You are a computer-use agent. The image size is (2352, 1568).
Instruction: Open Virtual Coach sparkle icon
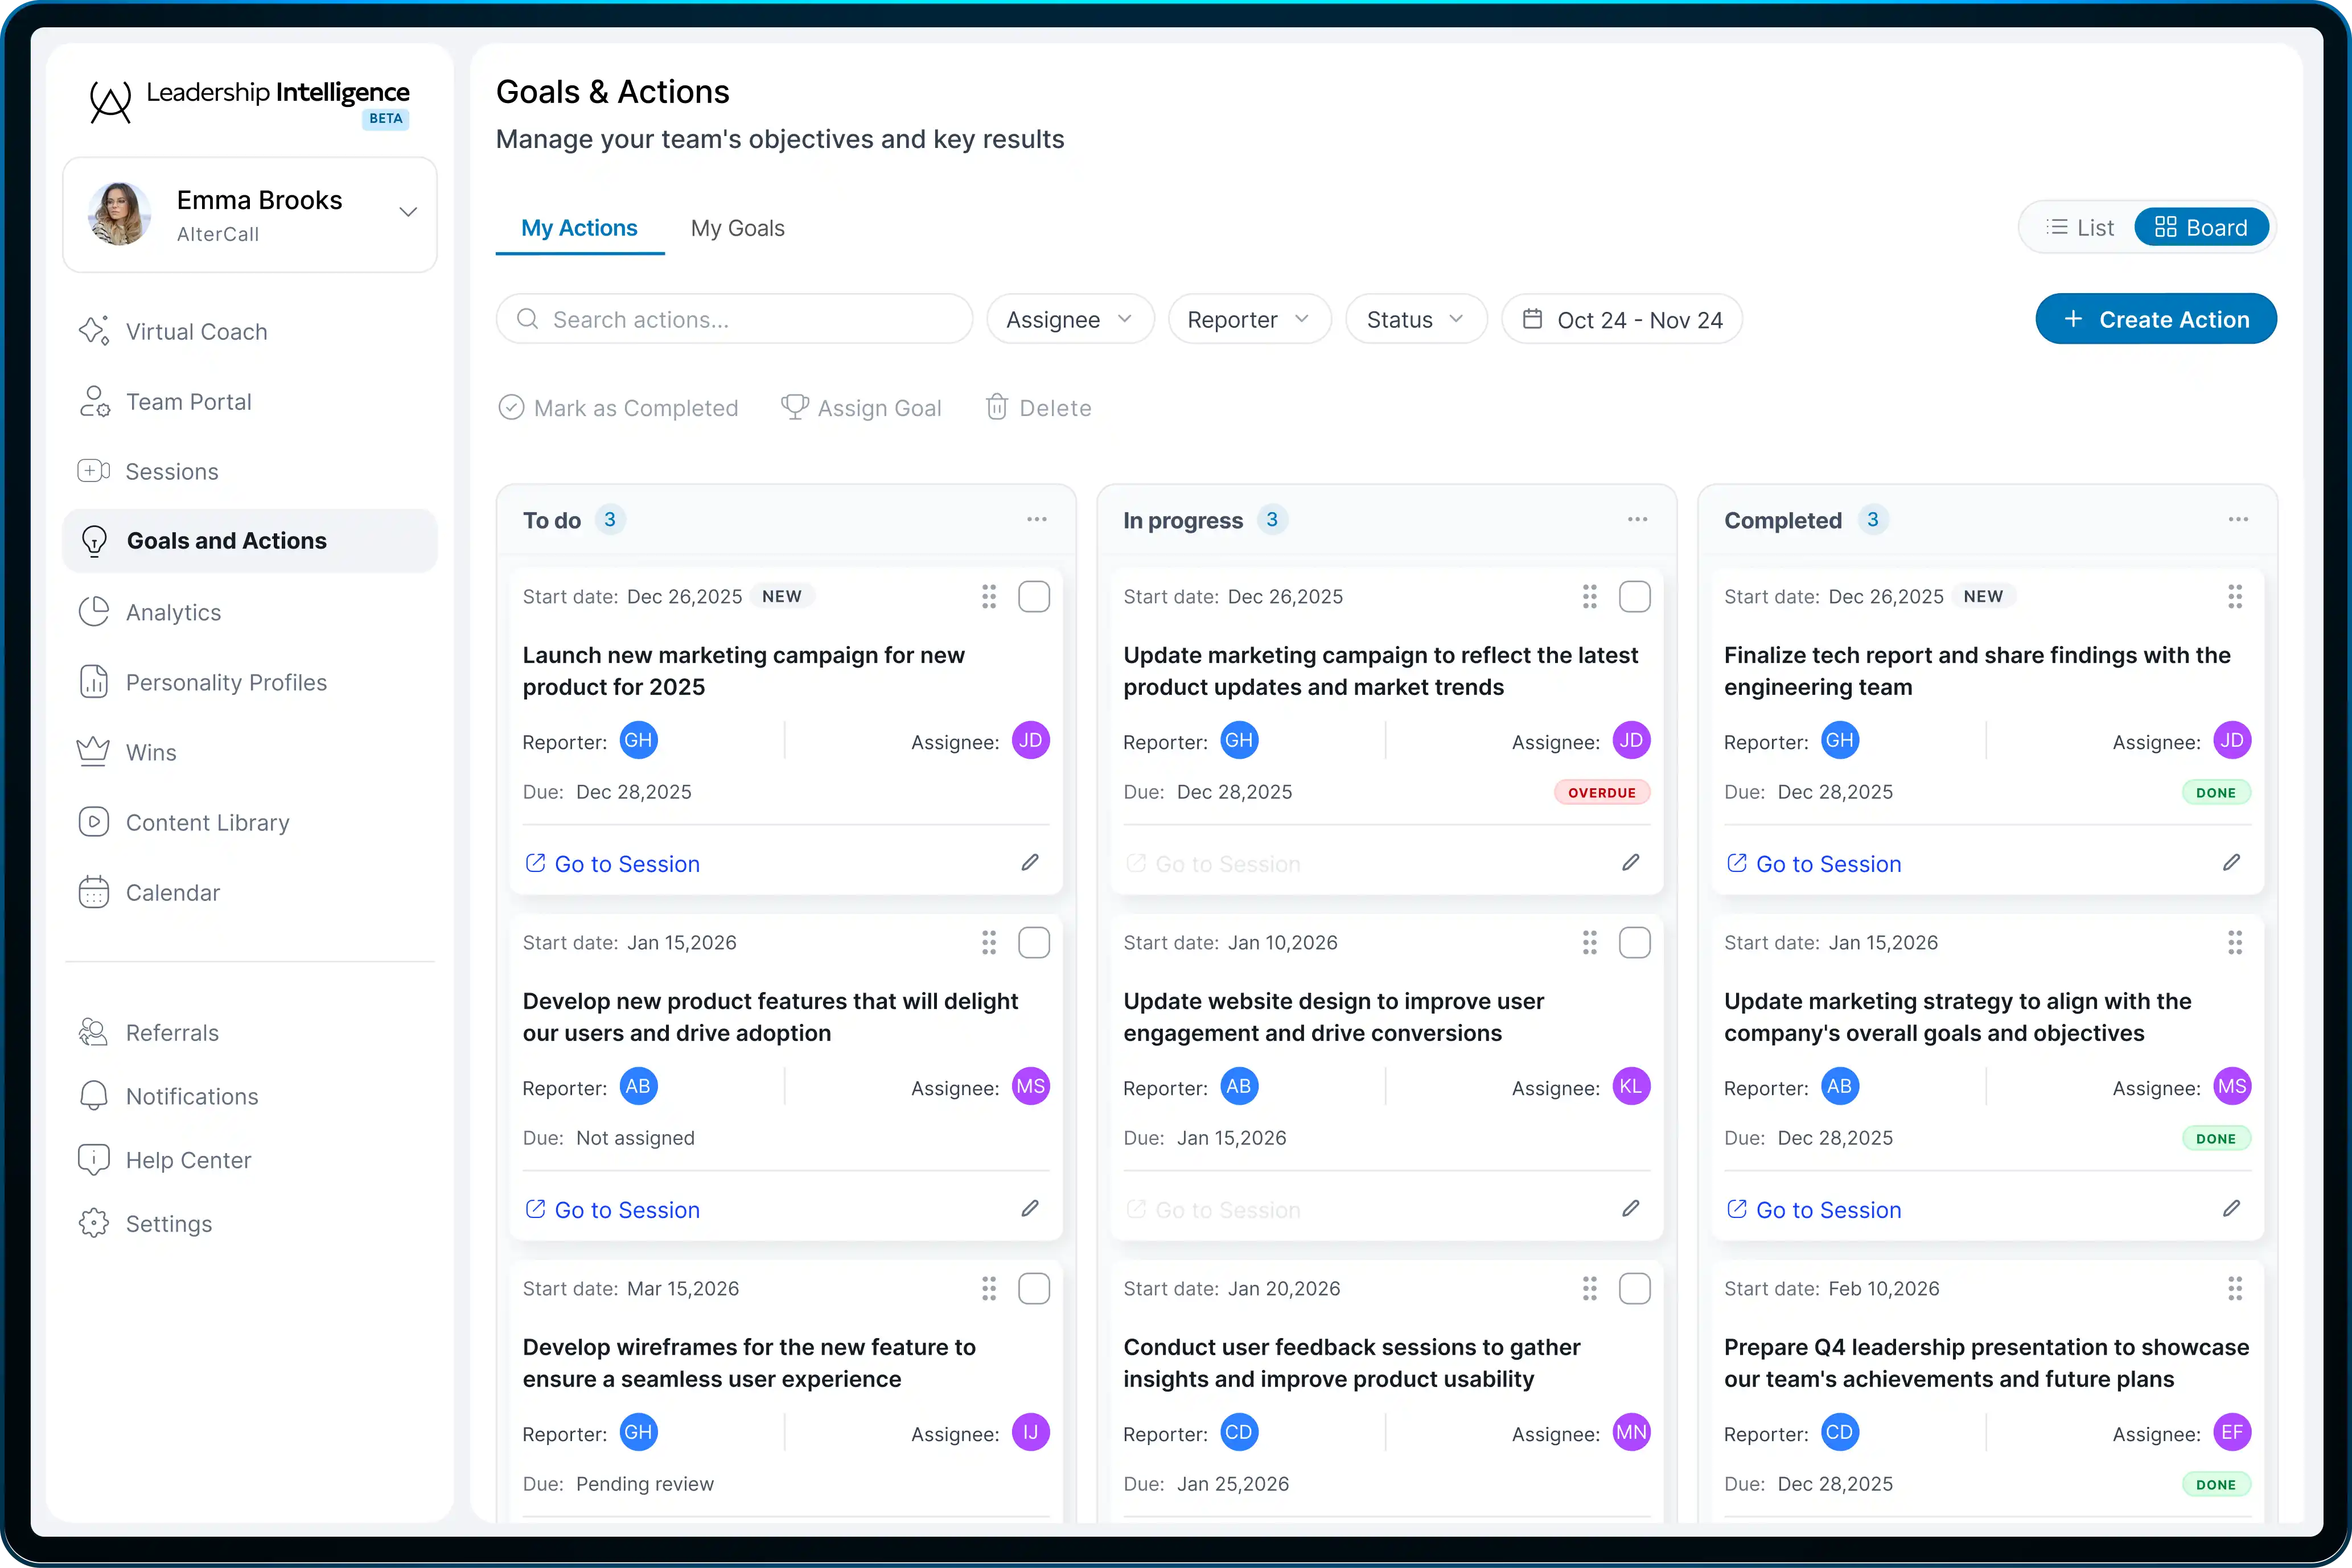tap(93, 331)
